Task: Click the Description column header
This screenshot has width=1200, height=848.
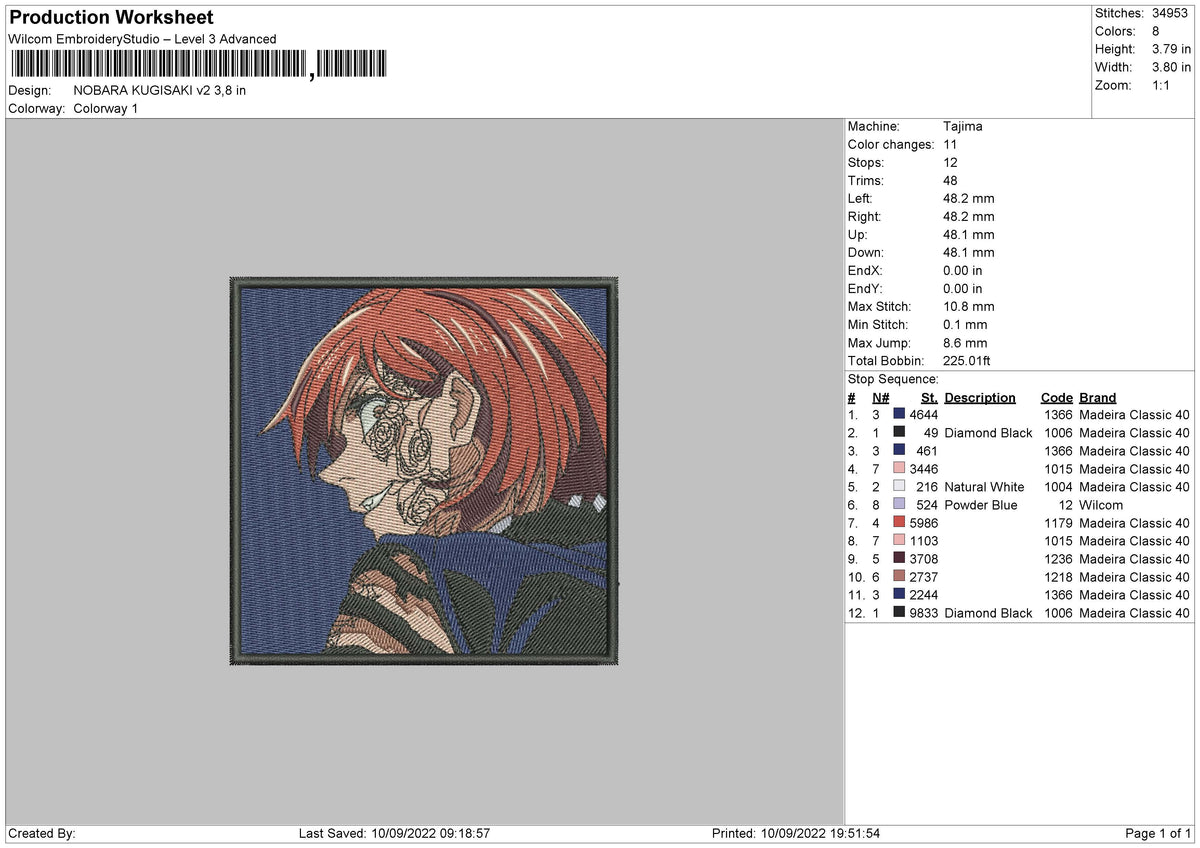Action: click(979, 398)
